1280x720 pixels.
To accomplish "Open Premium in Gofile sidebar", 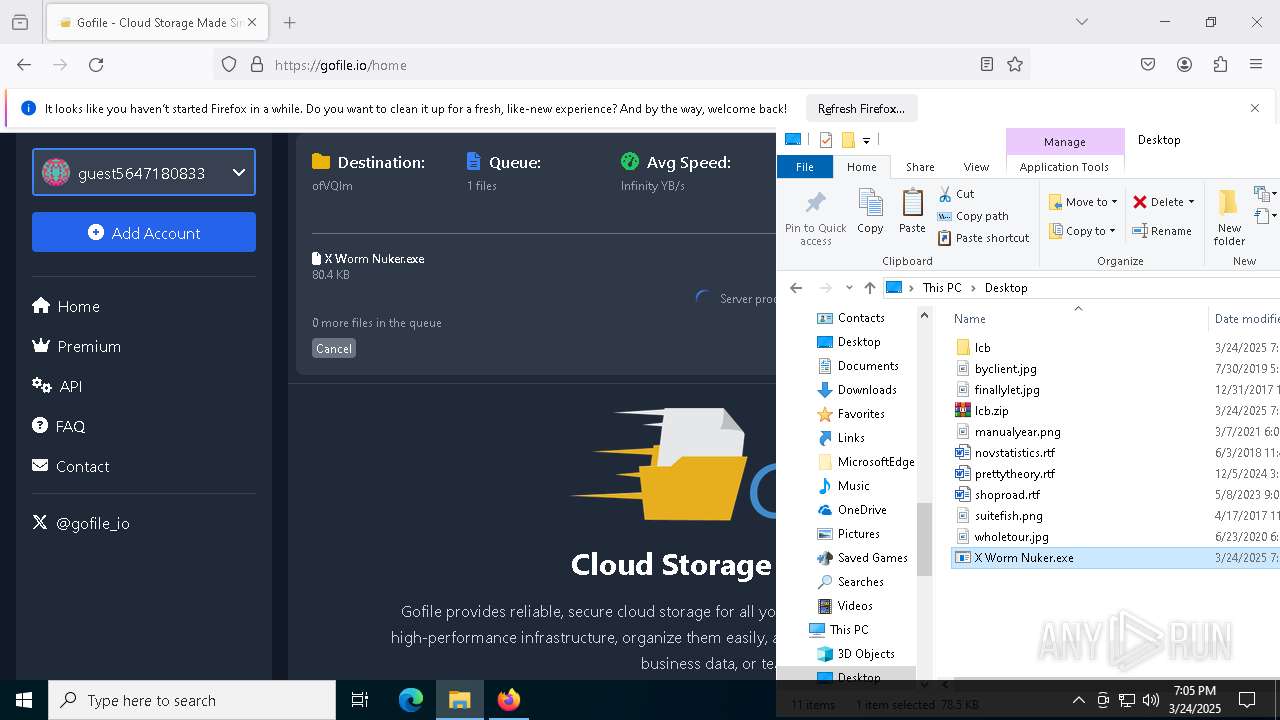I will click(76, 346).
